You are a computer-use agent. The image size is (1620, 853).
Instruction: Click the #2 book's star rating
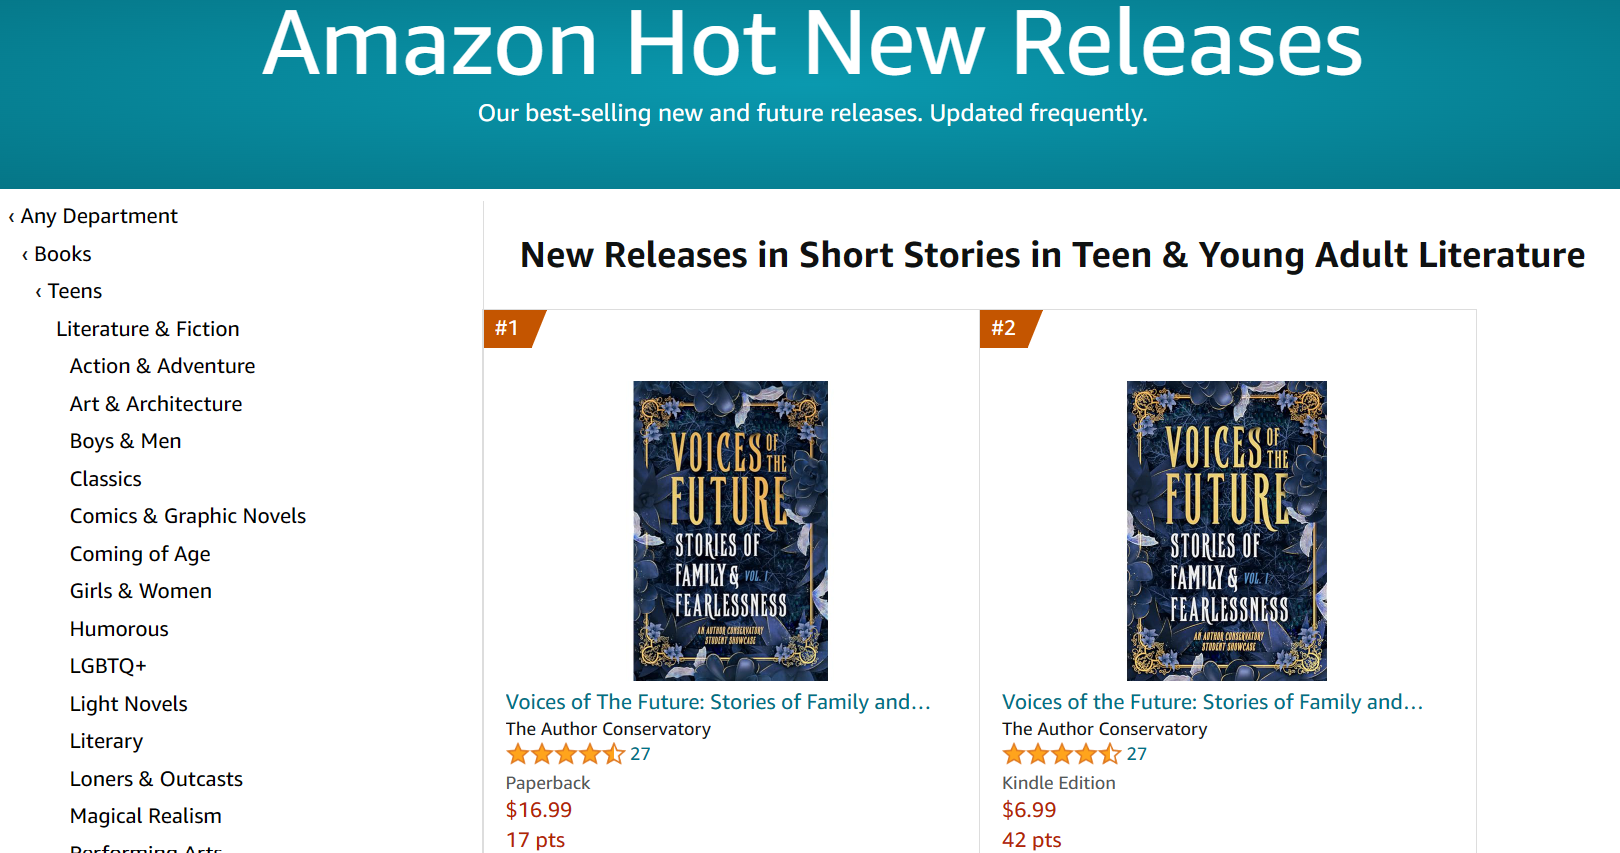tap(1061, 754)
